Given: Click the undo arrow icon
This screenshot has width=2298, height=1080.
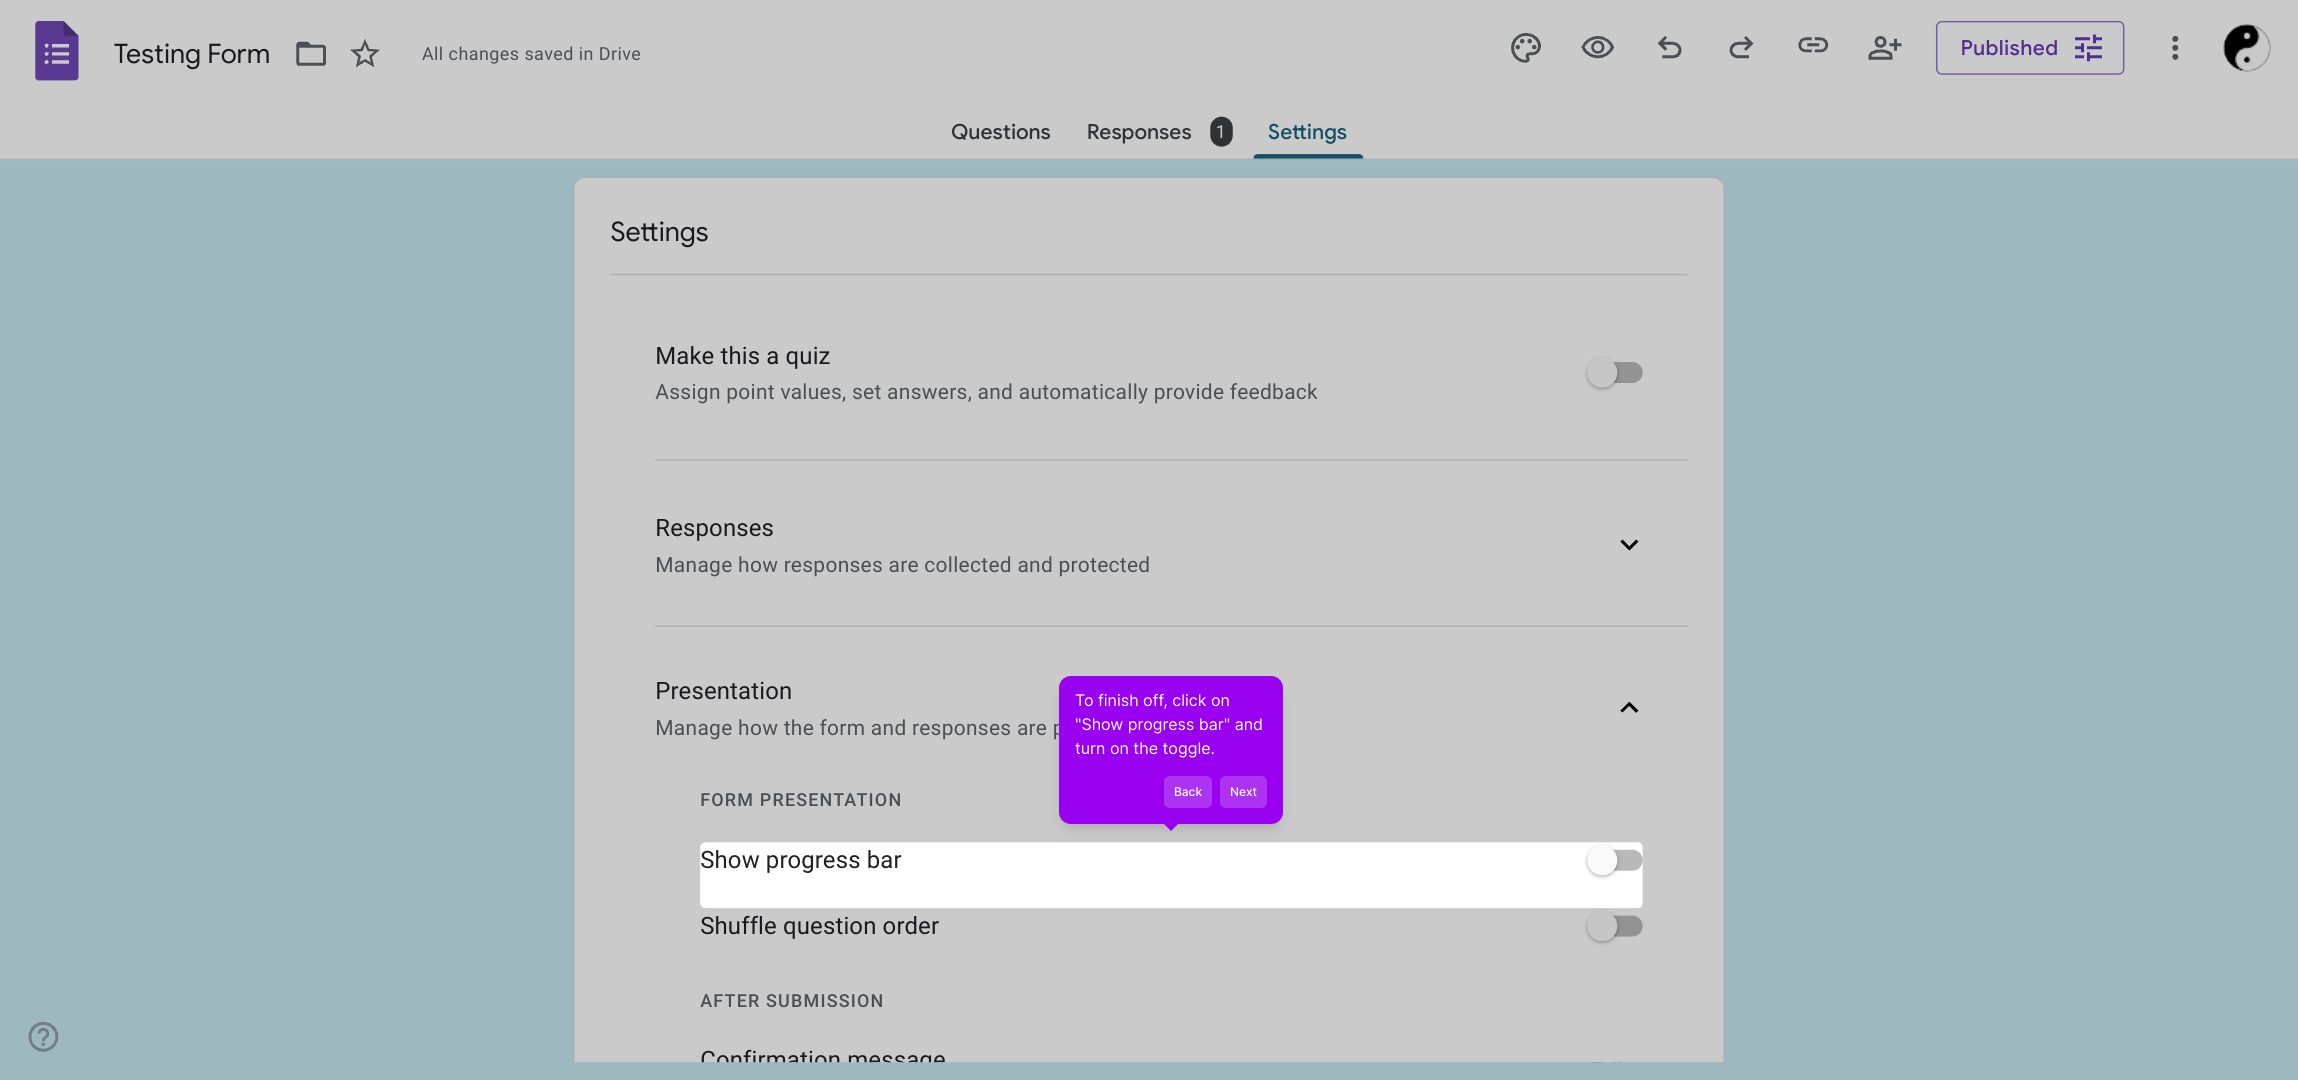Looking at the screenshot, I should (x=1669, y=48).
